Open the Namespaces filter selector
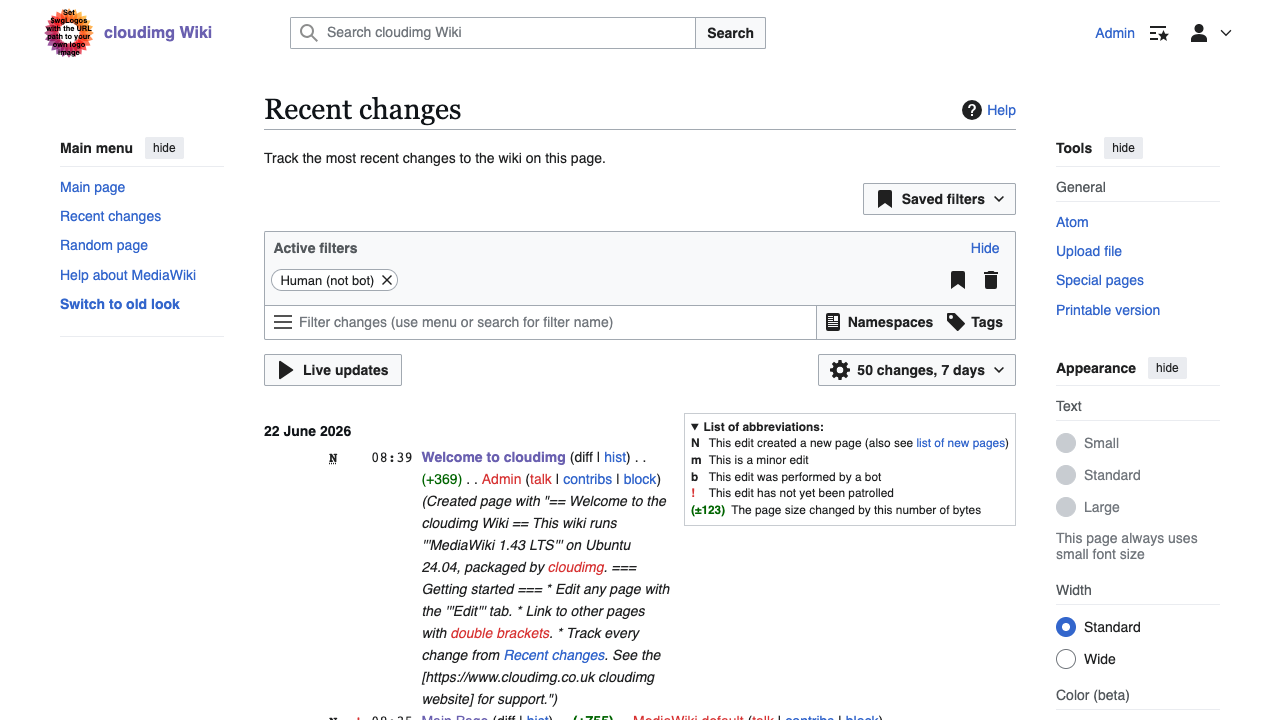Viewport: 1280px width, 720px height. pos(880,322)
